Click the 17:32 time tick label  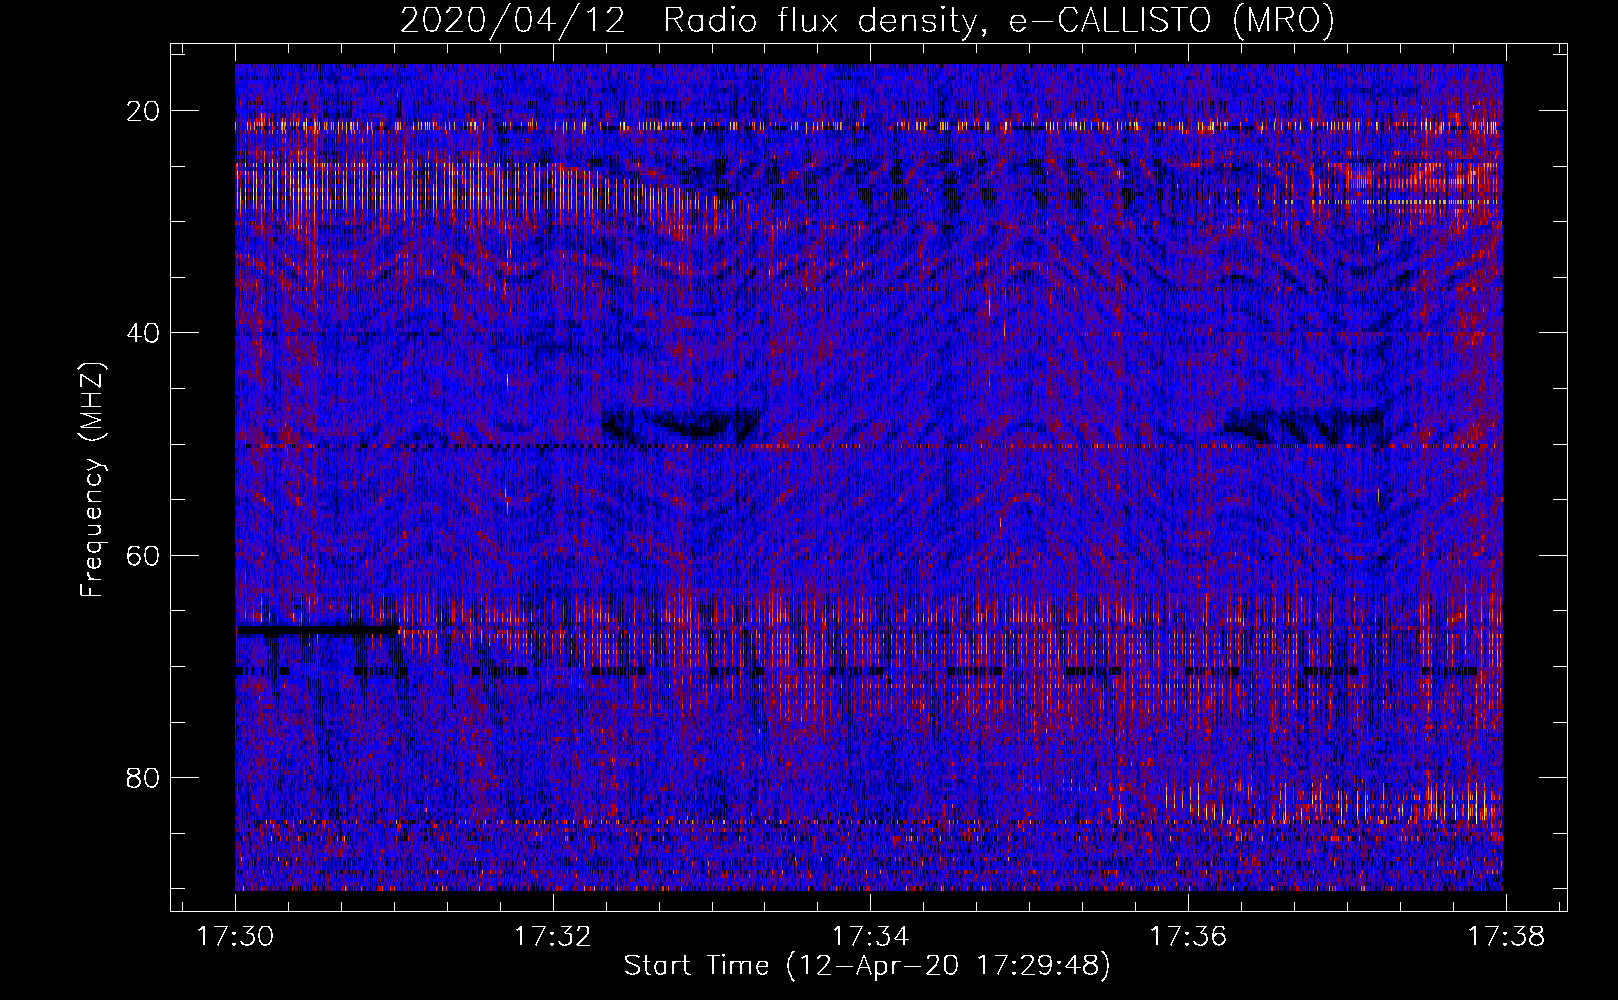click(553, 937)
